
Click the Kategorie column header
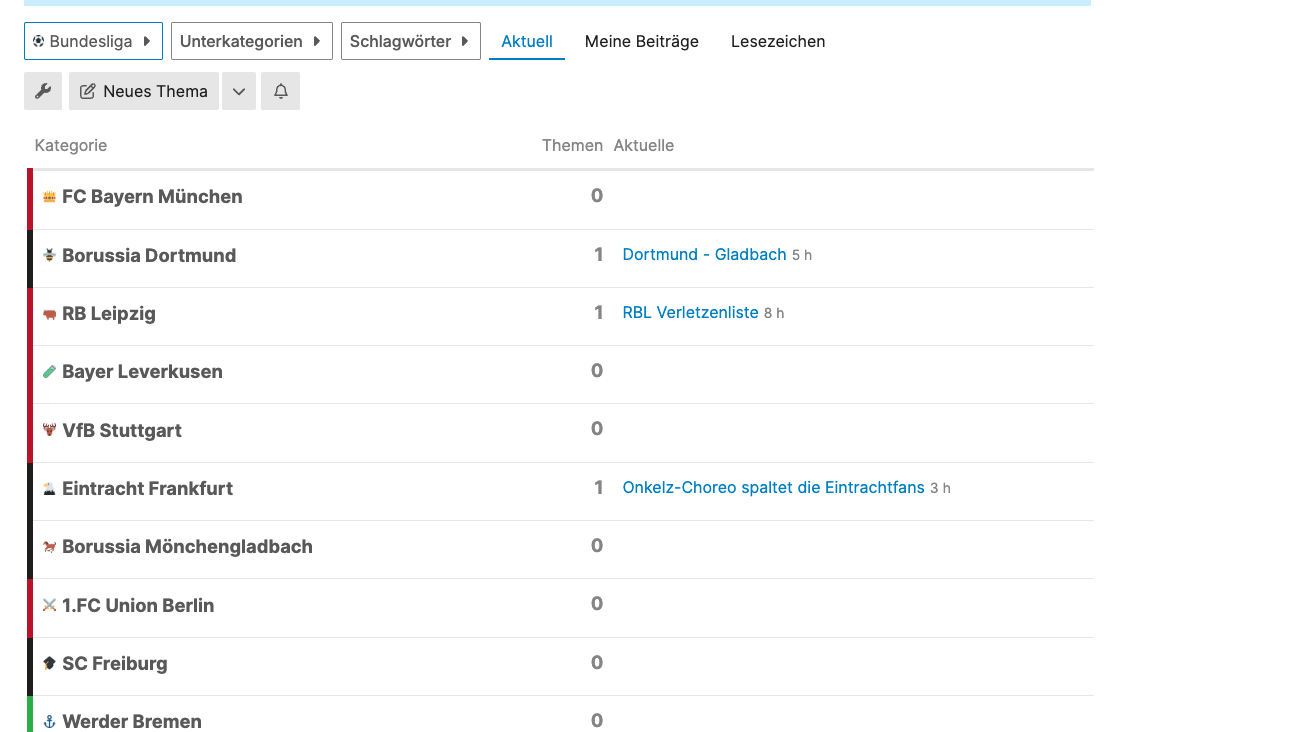(x=71, y=145)
